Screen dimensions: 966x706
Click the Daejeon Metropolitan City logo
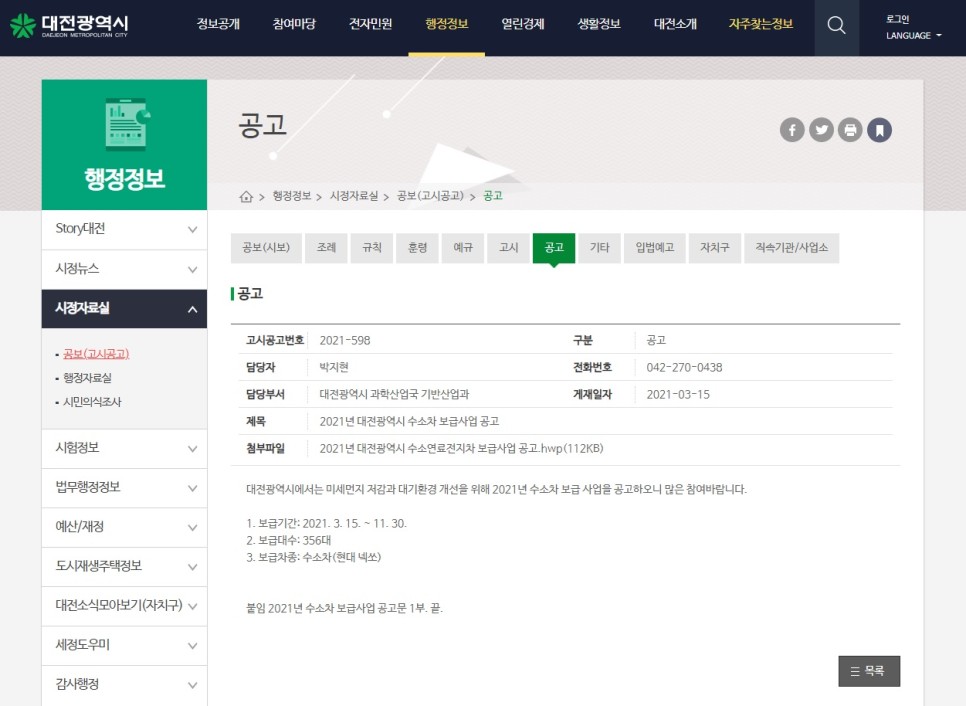point(69,25)
